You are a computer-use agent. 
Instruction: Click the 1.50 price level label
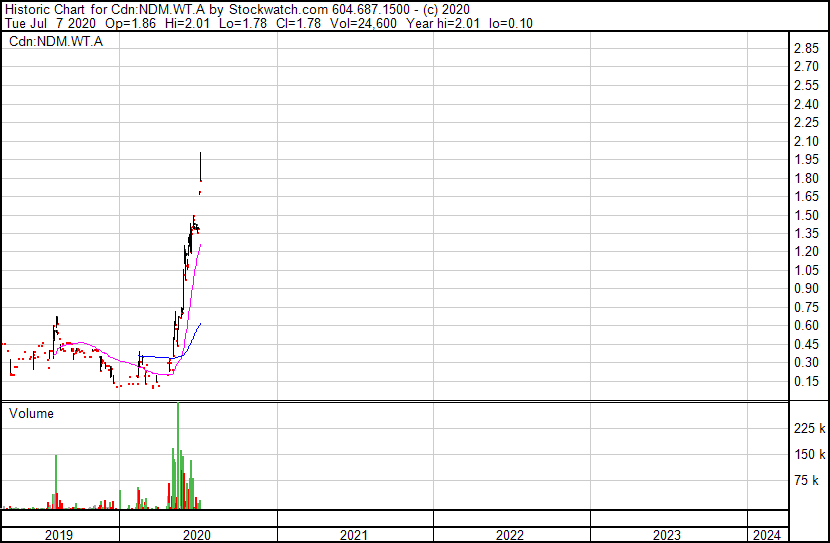coord(806,215)
